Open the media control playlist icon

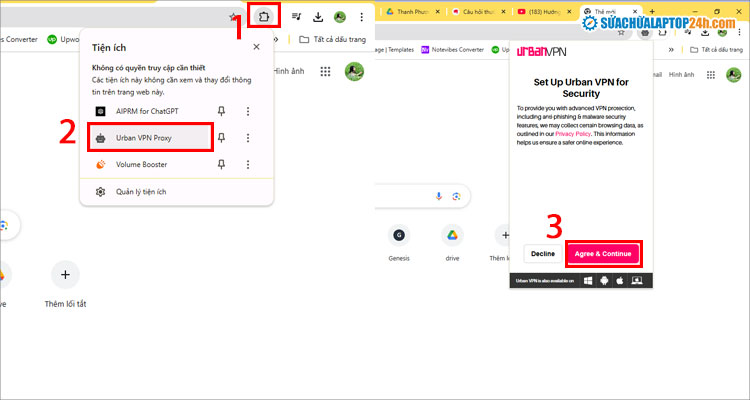tap(297, 17)
